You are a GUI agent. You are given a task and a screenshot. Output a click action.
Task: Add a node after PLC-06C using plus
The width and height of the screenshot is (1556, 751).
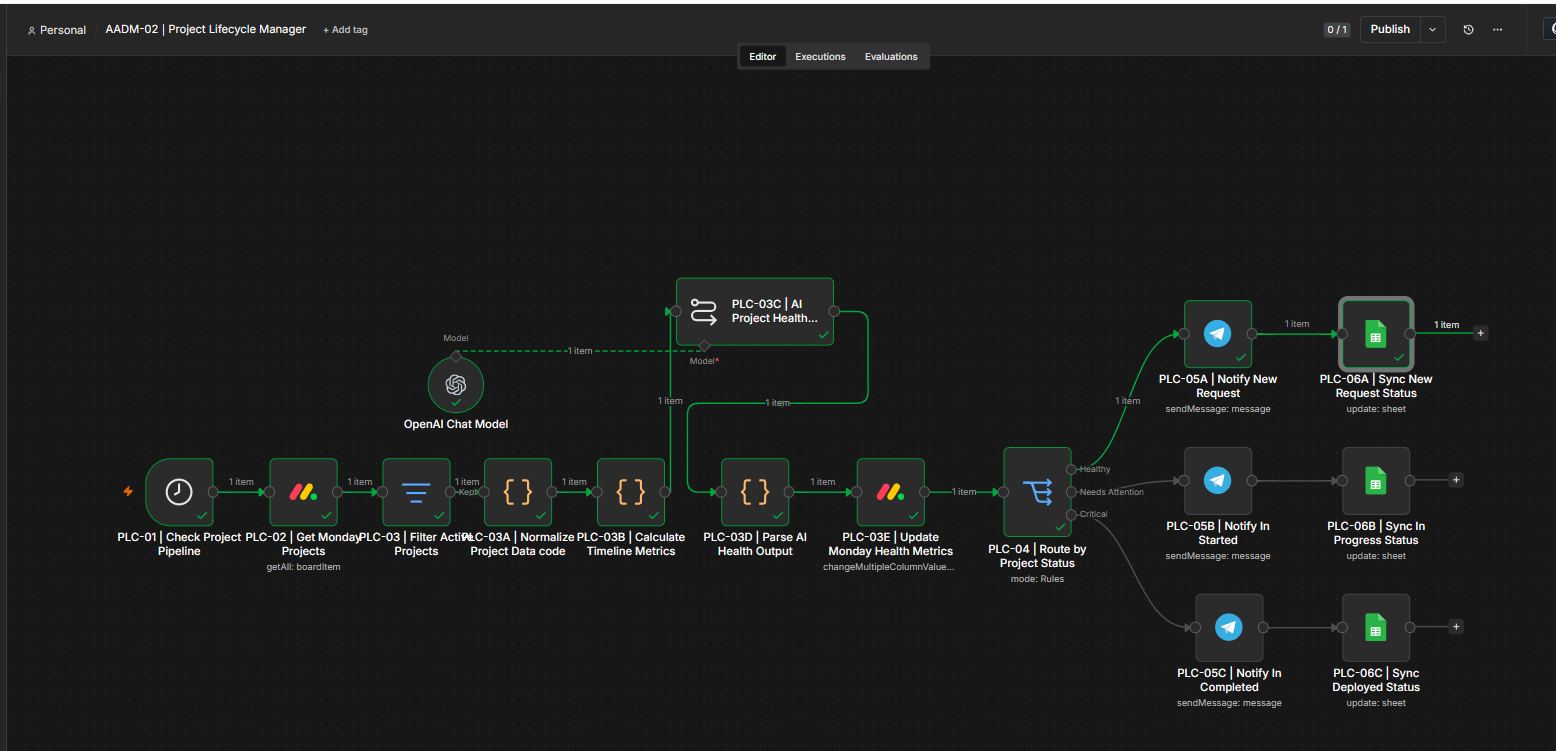[x=1456, y=627]
